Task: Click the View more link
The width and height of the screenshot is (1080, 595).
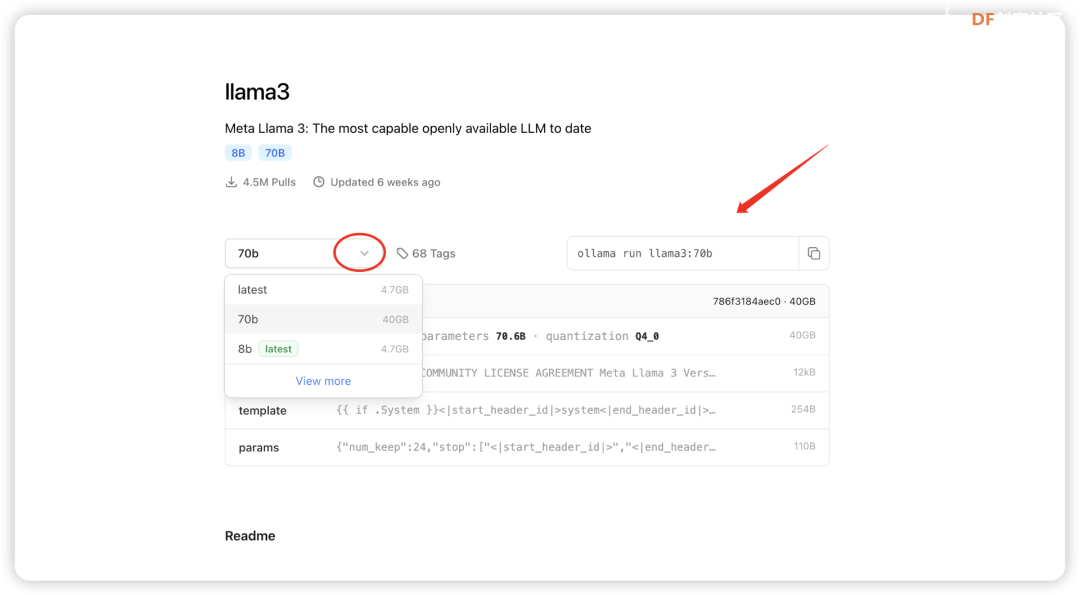Action: [323, 381]
